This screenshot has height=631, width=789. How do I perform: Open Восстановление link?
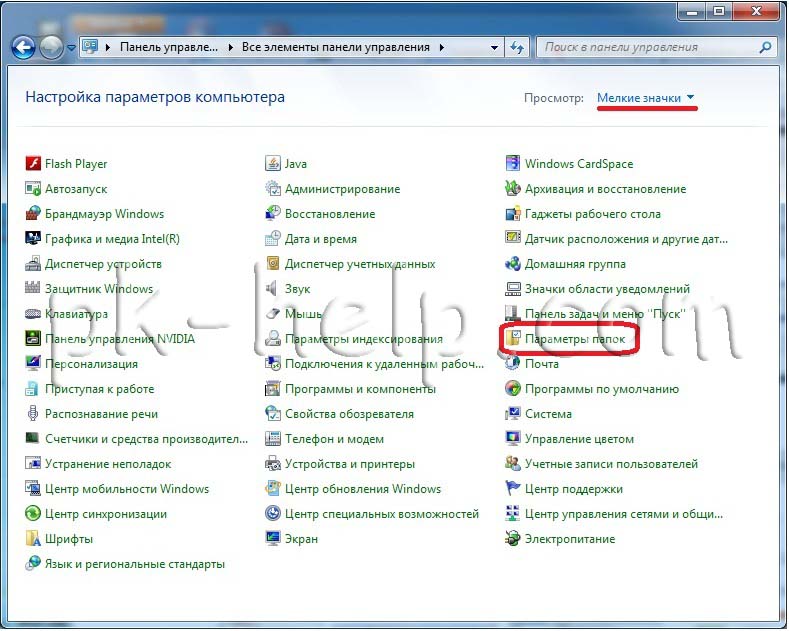tap(330, 214)
